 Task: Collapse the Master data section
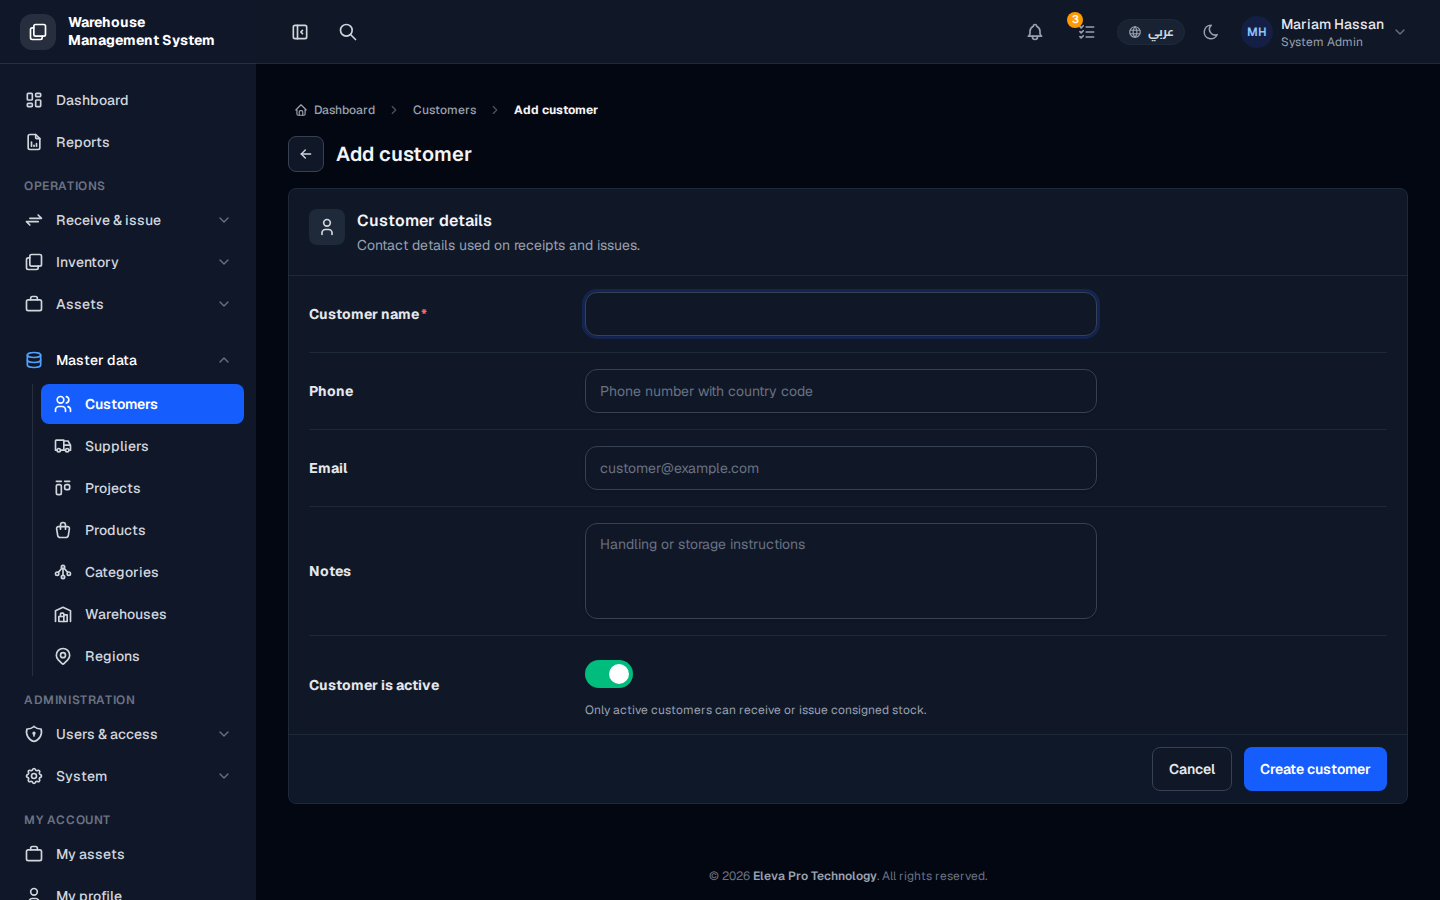128,360
